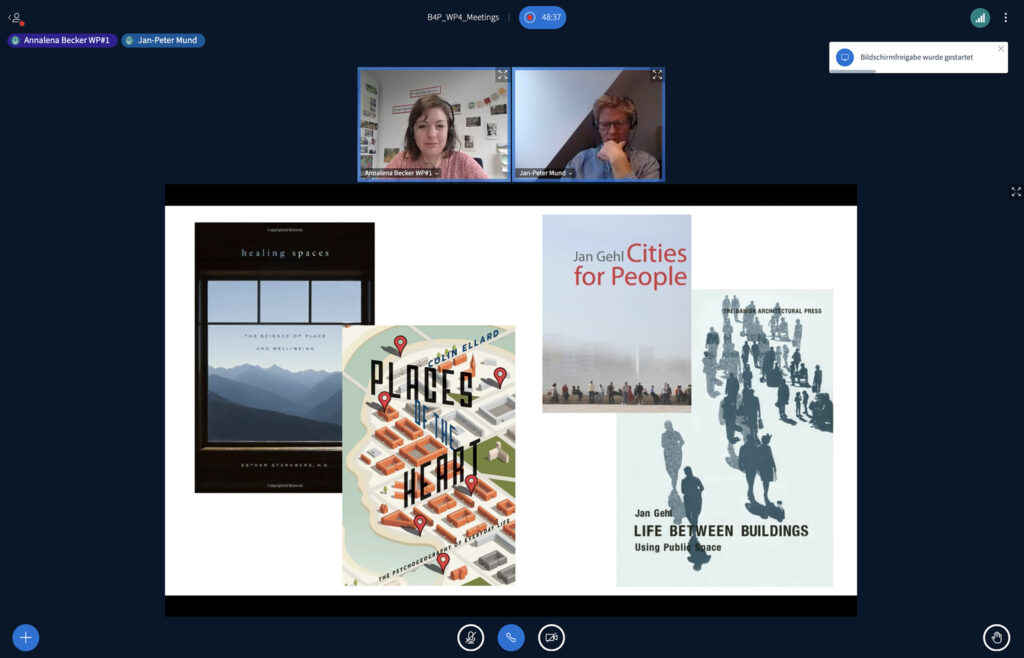
Task: Click the B4P_WP4_Meetings room title
Action: (x=463, y=18)
